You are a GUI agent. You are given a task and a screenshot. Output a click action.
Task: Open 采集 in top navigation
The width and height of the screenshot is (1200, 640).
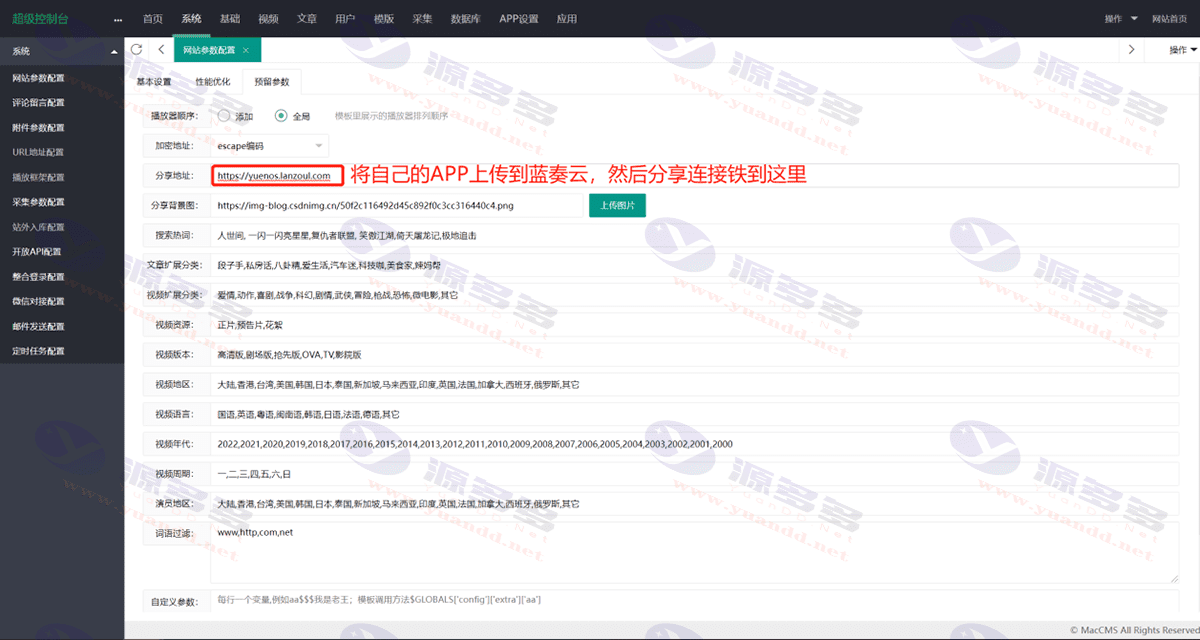tap(422, 19)
